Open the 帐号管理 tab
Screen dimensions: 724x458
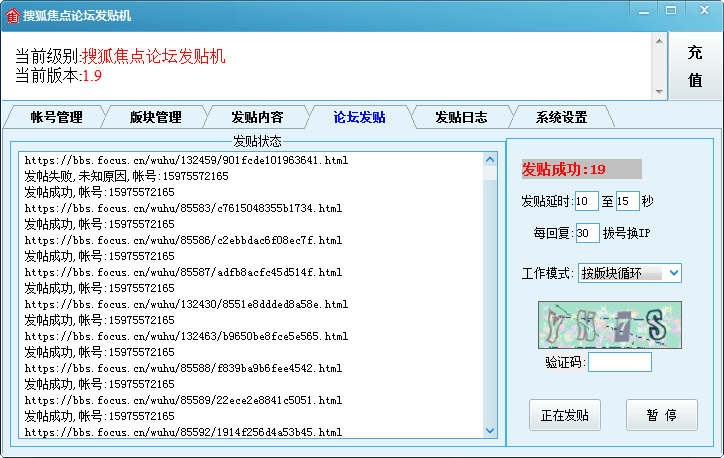coord(56,117)
